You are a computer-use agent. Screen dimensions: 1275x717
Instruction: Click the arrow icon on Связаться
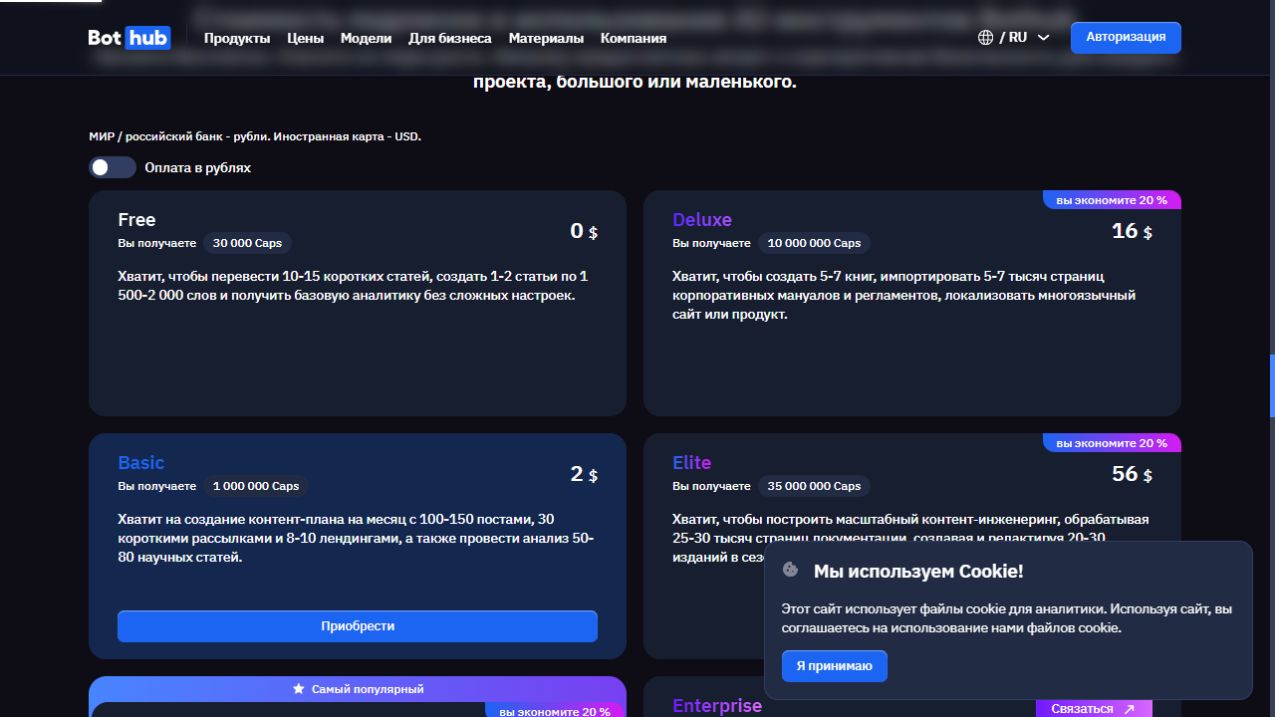pyautogui.click(x=1129, y=709)
